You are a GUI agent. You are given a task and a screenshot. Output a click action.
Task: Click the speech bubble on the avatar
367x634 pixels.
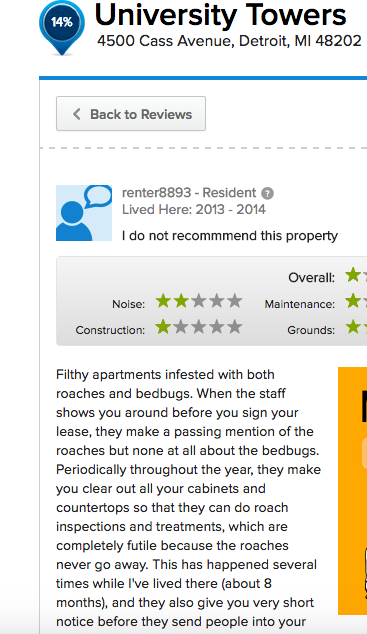point(98,196)
